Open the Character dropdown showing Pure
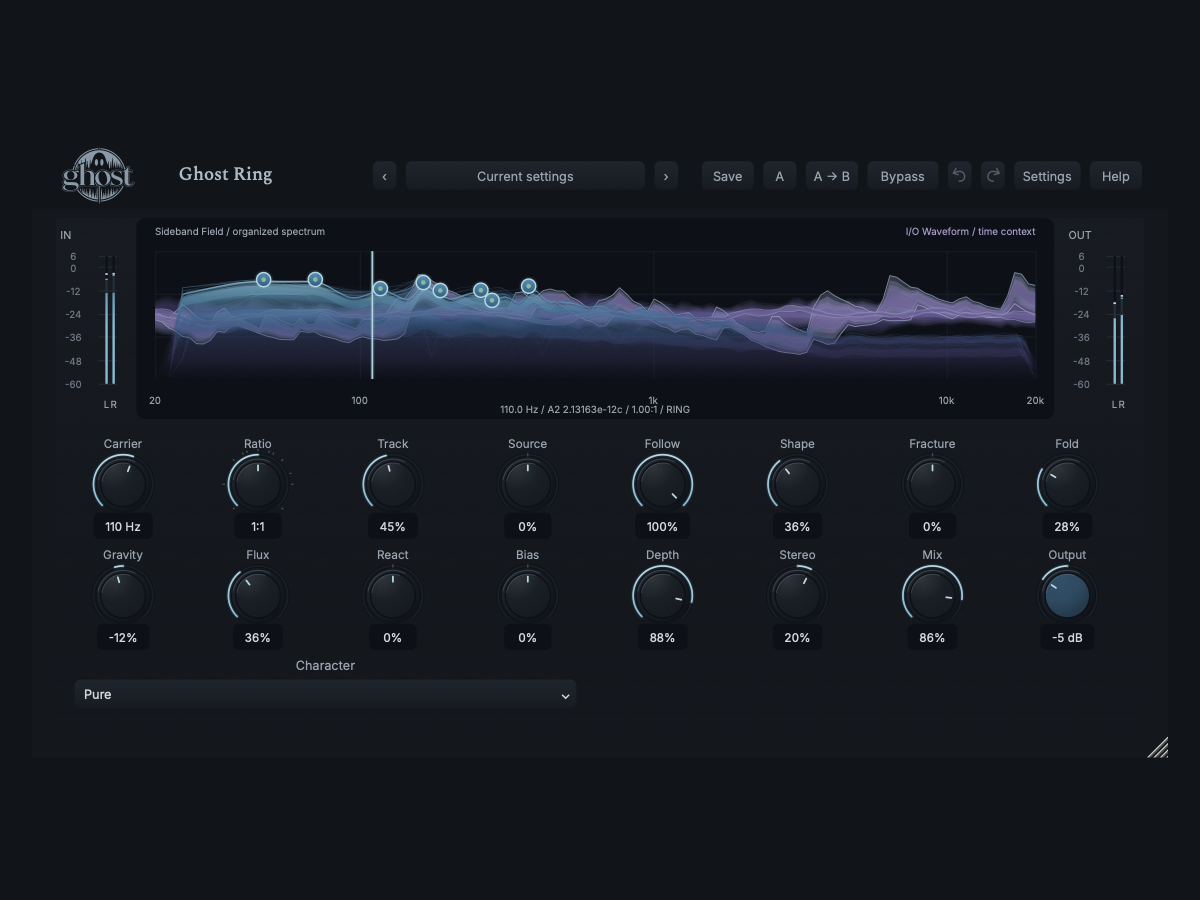Image resolution: width=1200 pixels, height=900 pixels. tap(325, 694)
